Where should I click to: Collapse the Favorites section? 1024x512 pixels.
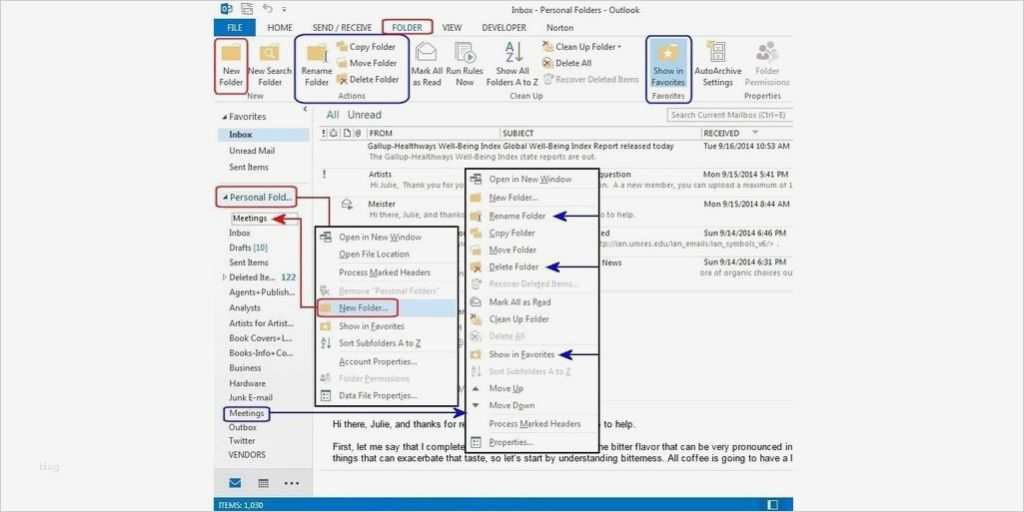click(x=225, y=118)
